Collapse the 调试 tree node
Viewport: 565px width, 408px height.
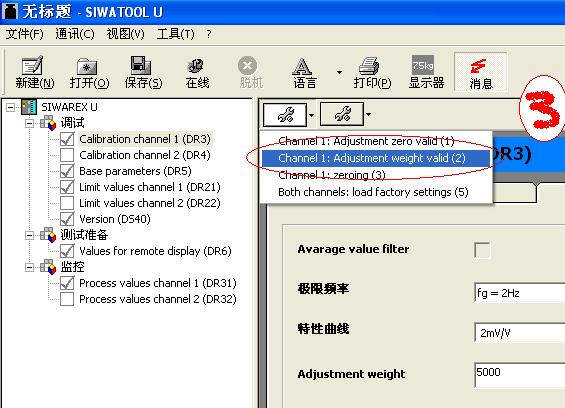click(30, 124)
